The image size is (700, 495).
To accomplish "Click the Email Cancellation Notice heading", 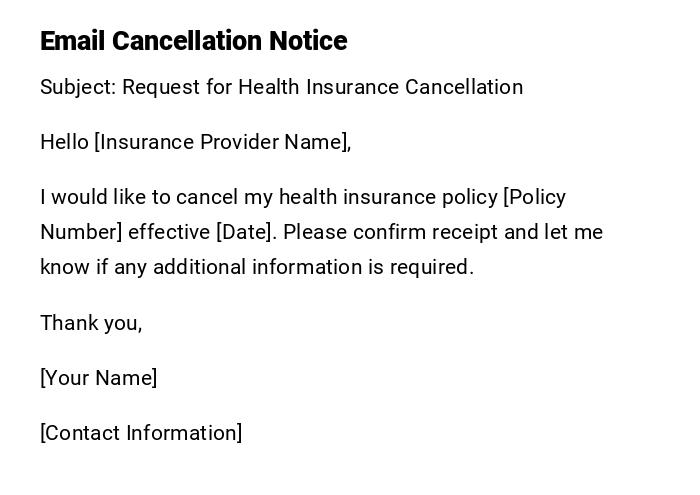I will pyautogui.click(x=193, y=41).
